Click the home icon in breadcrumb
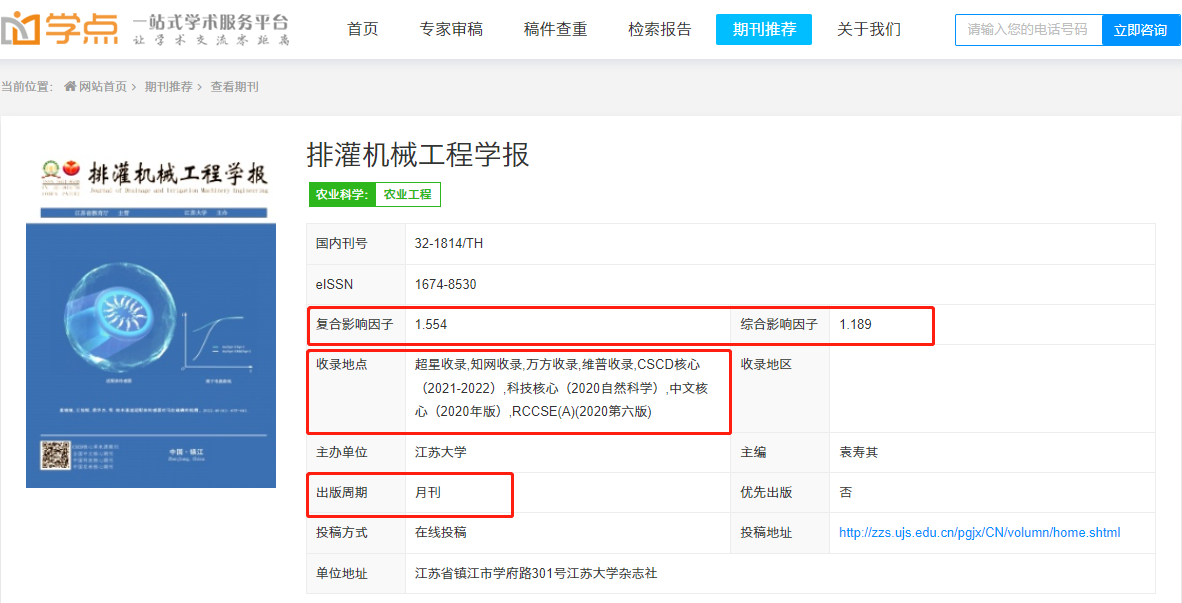The height and width of the screenshot is (603, 1182). (70, 87)
